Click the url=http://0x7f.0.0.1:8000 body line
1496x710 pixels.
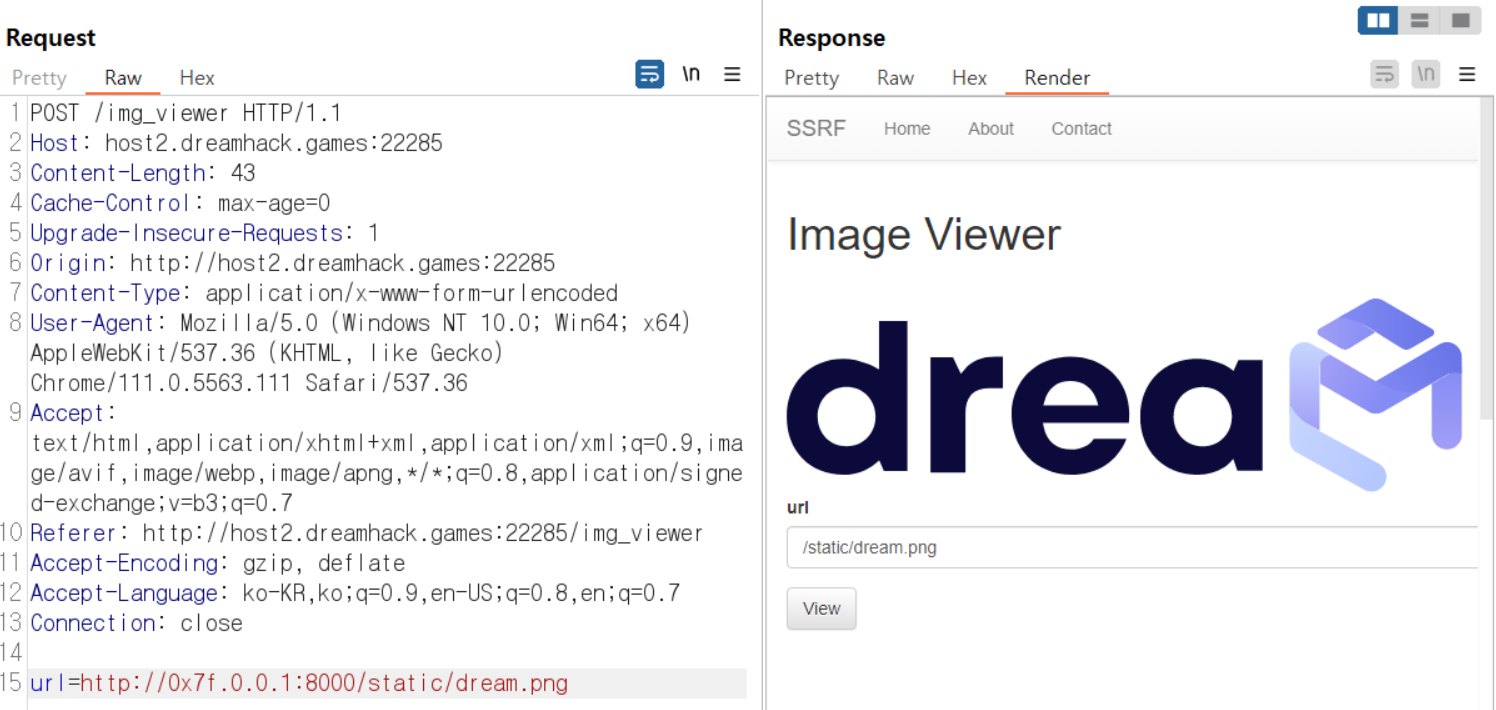coord(299,683)
